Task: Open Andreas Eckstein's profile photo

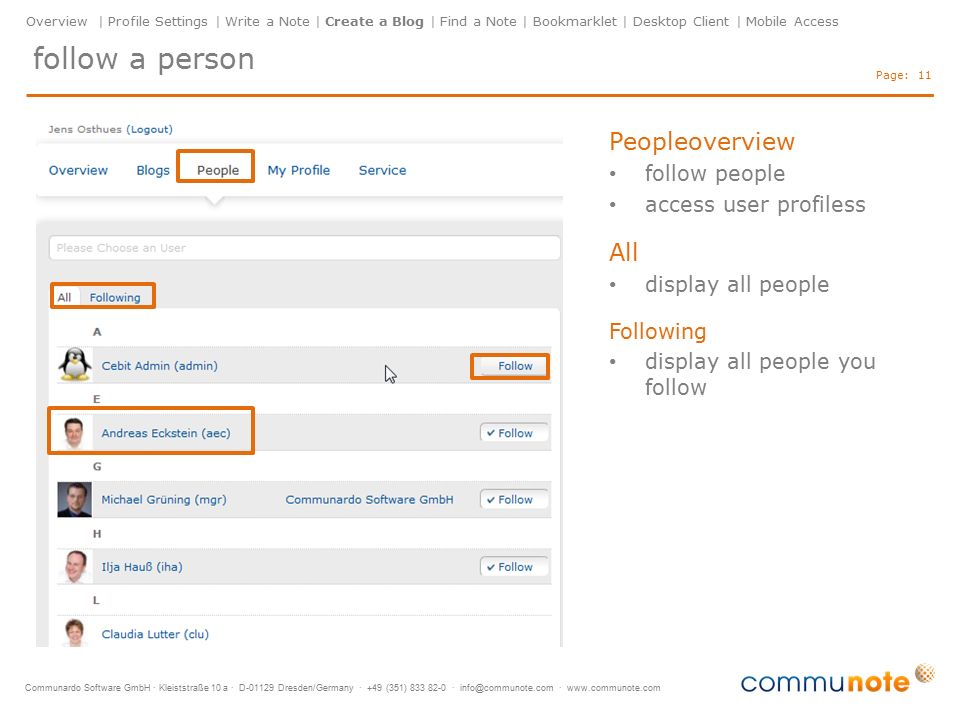Action: coord(75,432)
